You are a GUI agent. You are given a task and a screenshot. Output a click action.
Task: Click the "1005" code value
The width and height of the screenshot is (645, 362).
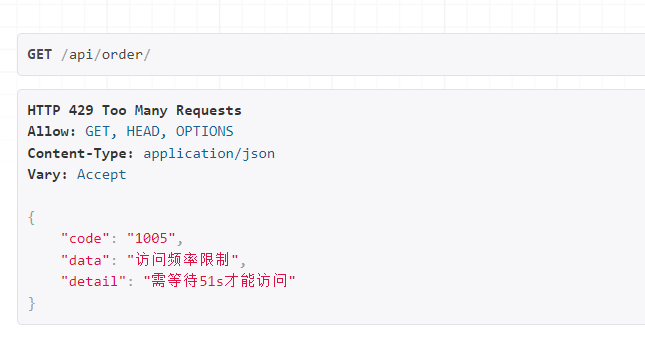coord(151,239)
